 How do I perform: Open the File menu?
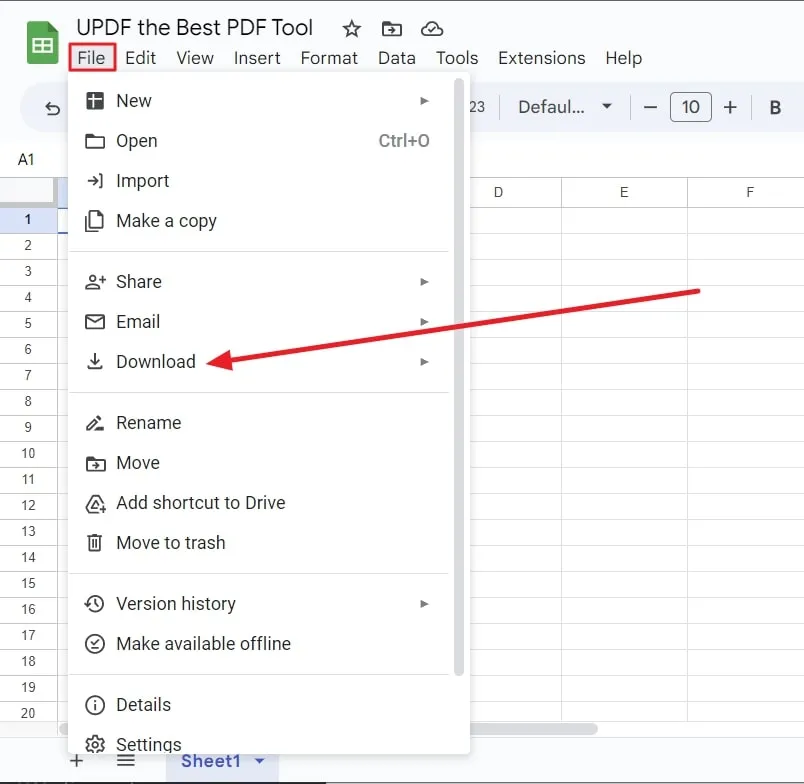pos(91,58)
